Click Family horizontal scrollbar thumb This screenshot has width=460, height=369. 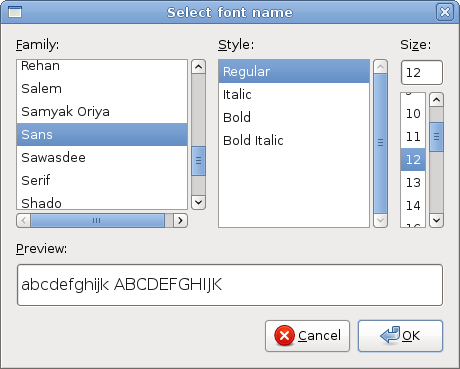tap(98, 220)
